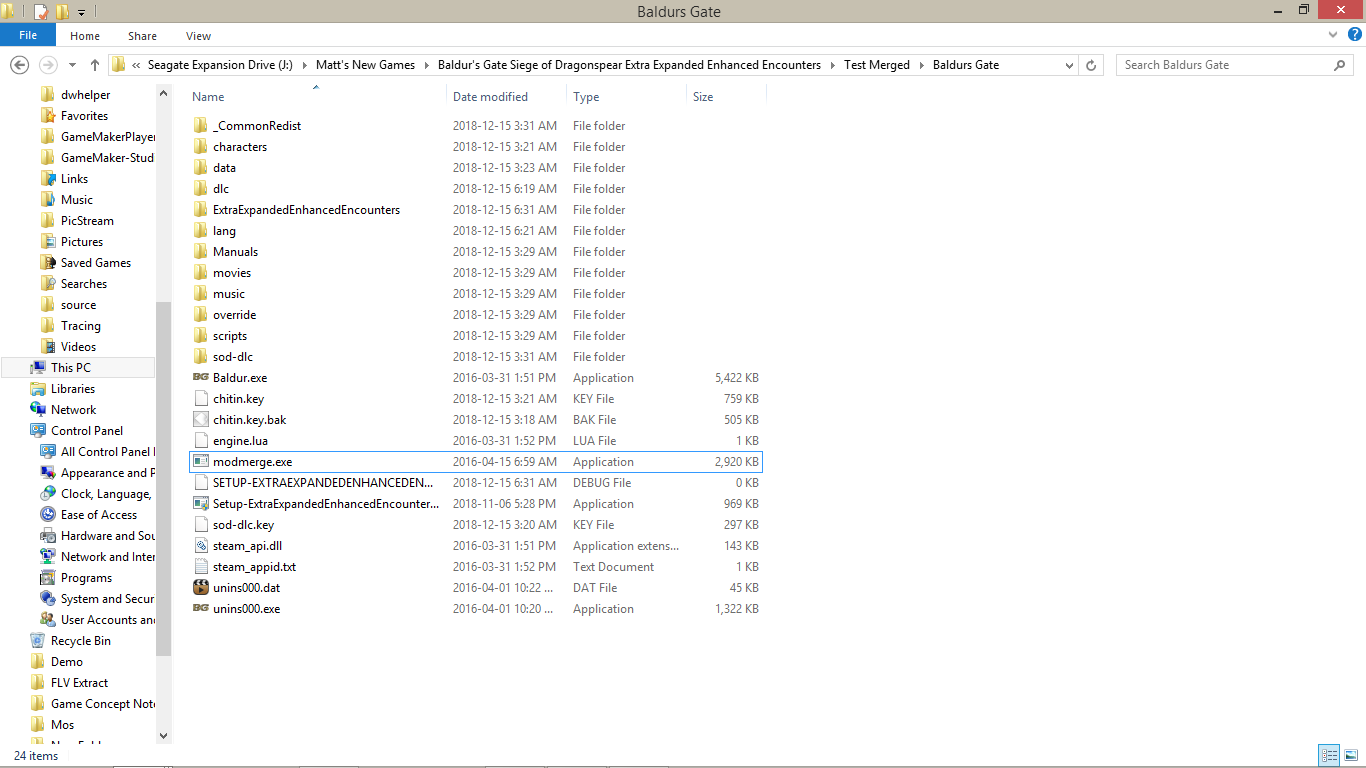The height and width of the screenshot is (768, 1366).
Task: Select the chitin.key file name
Action: (238, 399)
